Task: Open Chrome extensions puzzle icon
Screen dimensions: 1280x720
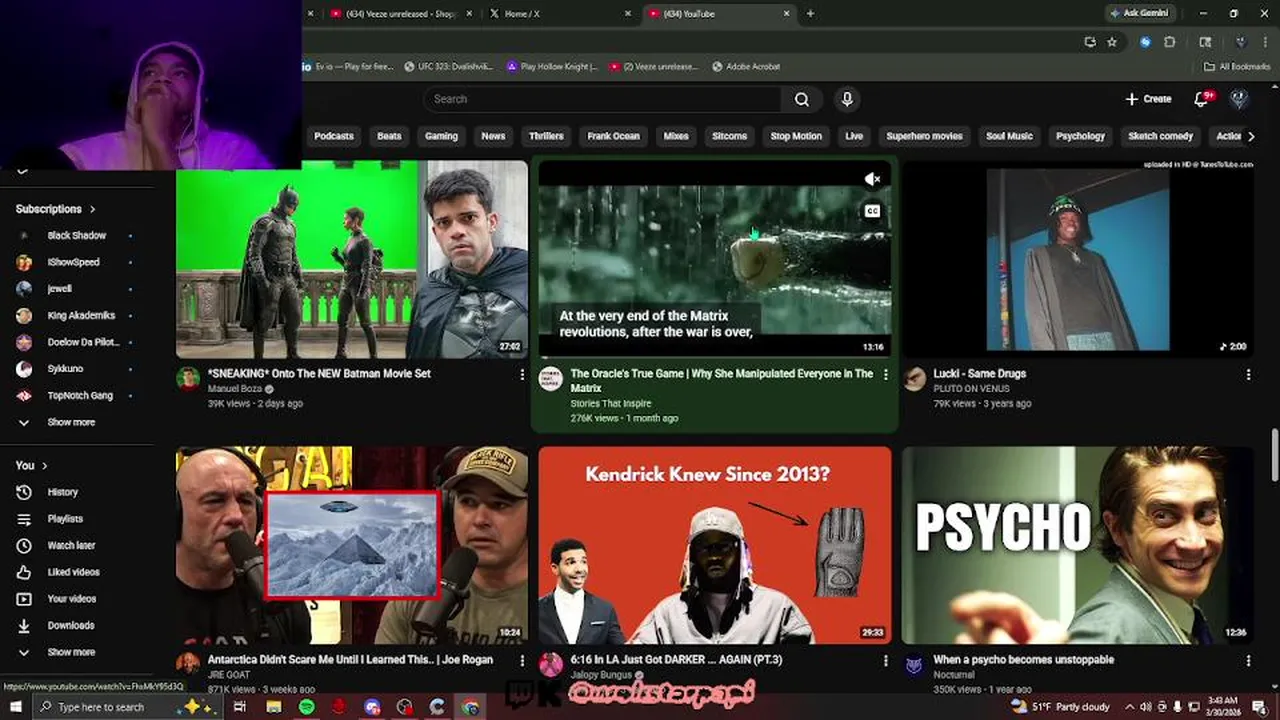Action: point(1170,42)
